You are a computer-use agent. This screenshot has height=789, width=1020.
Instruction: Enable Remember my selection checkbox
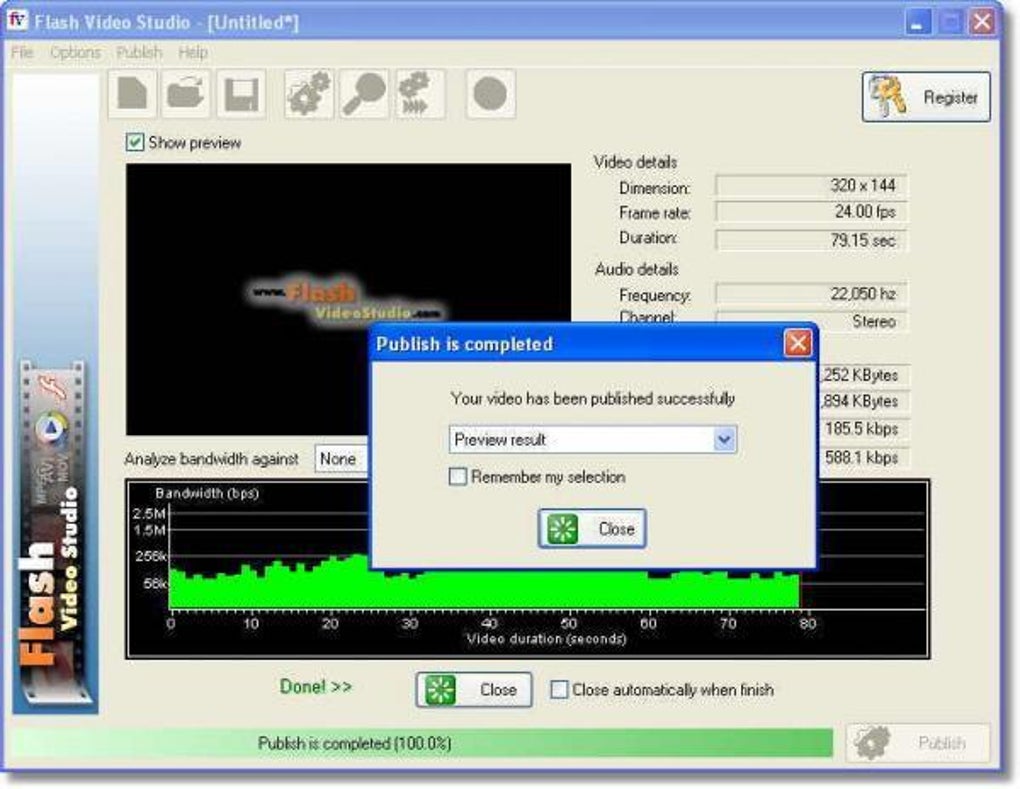(458, 477)
